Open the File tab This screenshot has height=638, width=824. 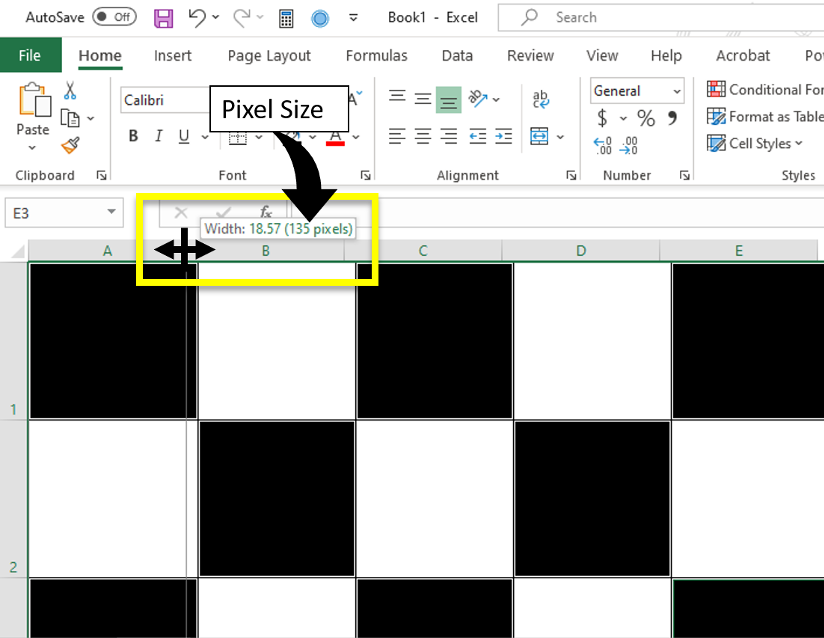(30, 55)
